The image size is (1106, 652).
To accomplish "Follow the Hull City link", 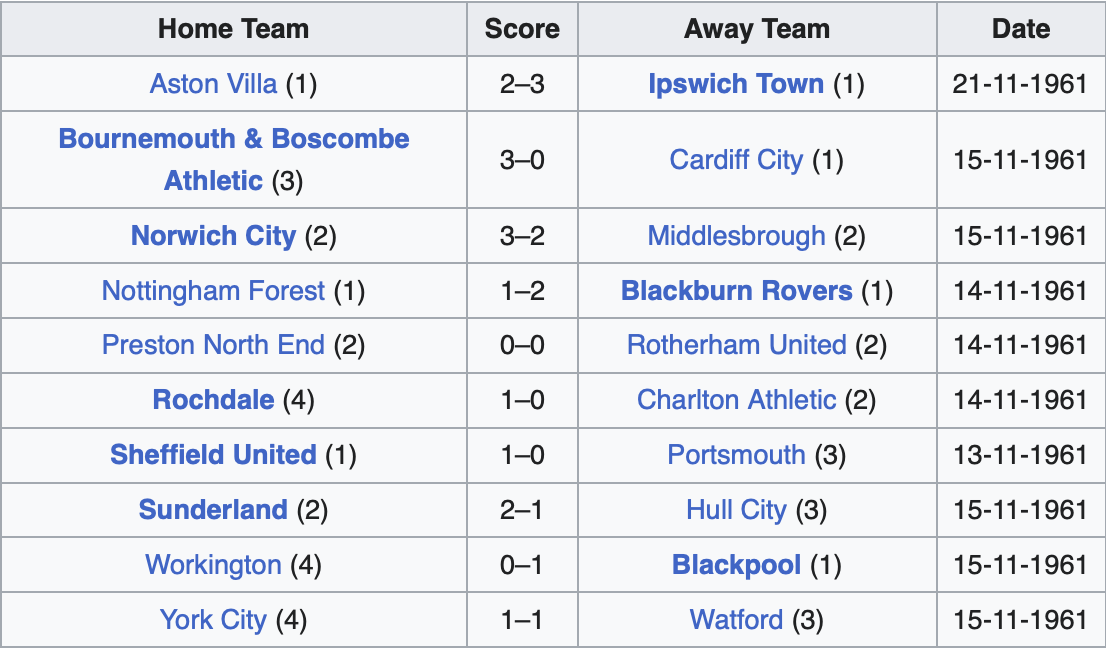I will coord(736,510).
